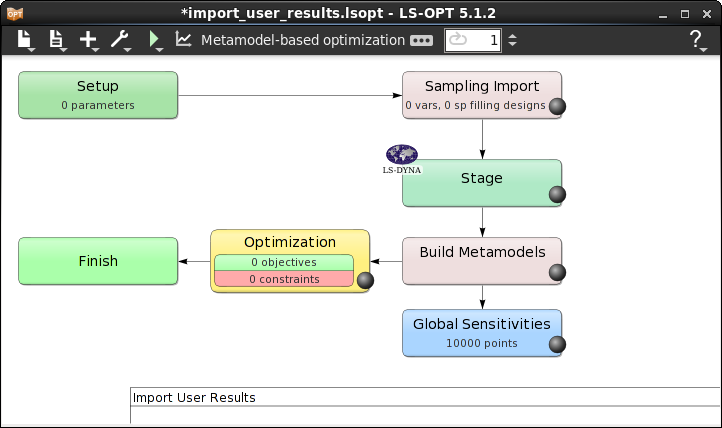Open the Global Sensitivities box
Screen dimensions: 722x428
point(482,333)
